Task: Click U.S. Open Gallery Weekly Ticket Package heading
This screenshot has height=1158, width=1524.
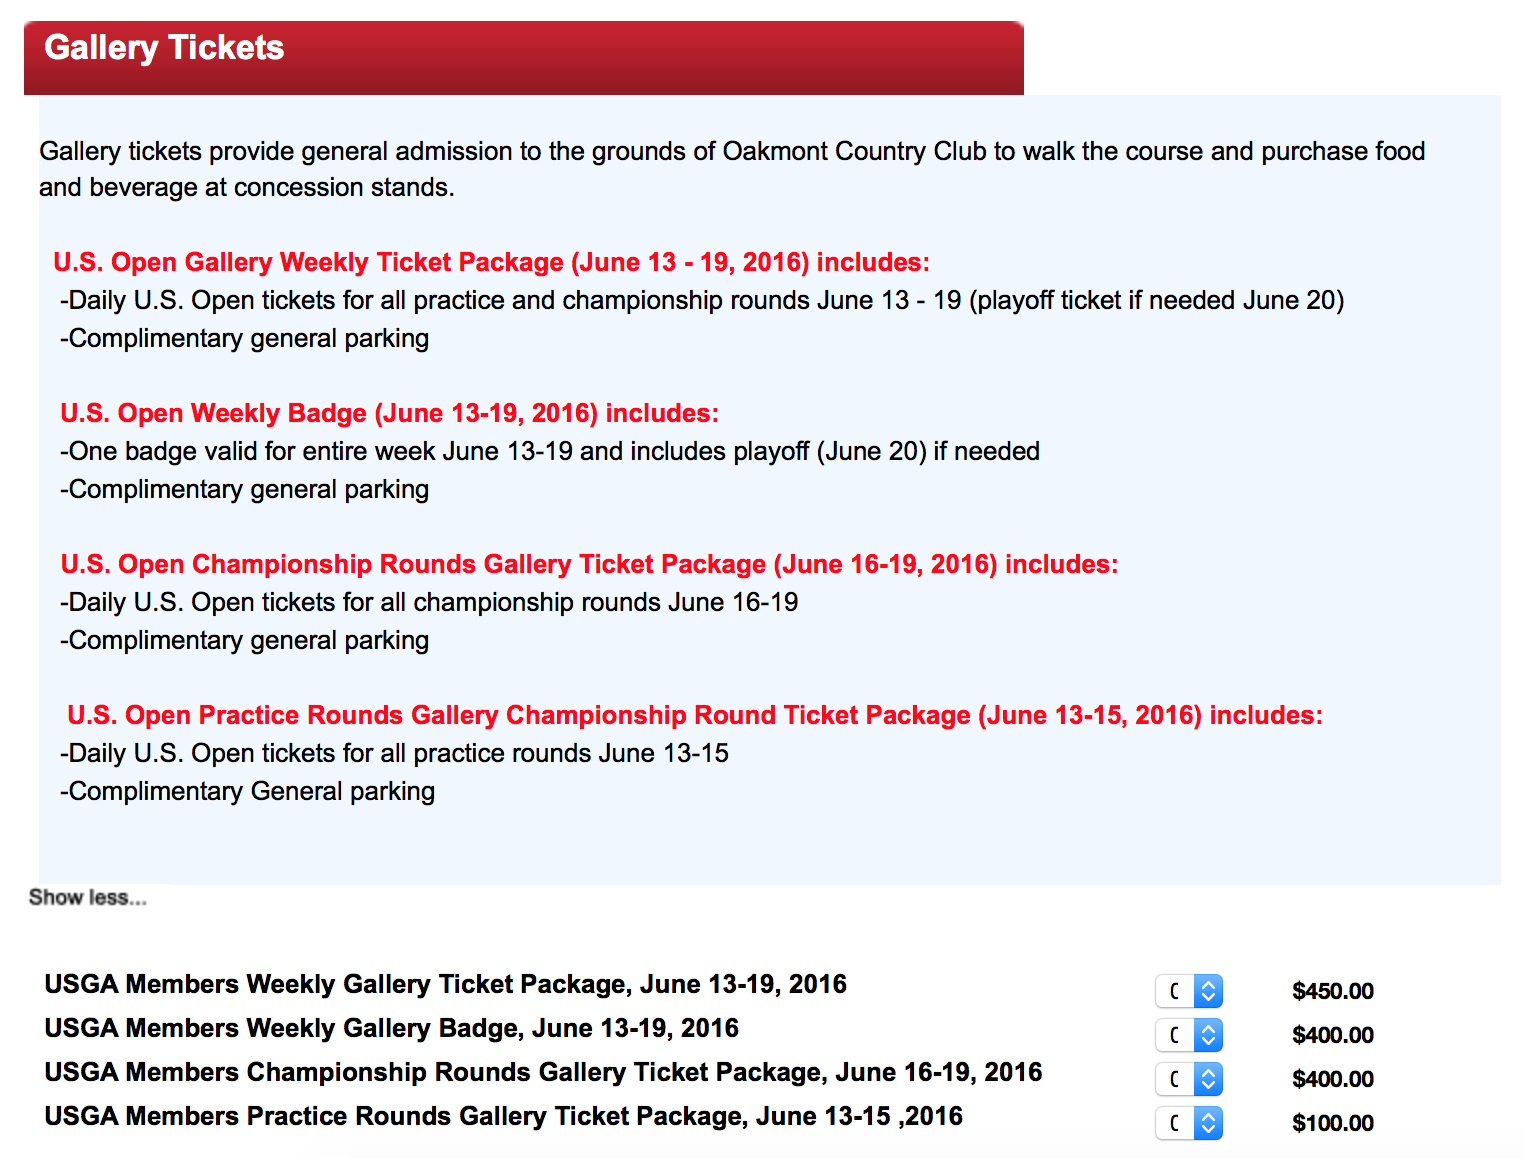Action: 491,263
